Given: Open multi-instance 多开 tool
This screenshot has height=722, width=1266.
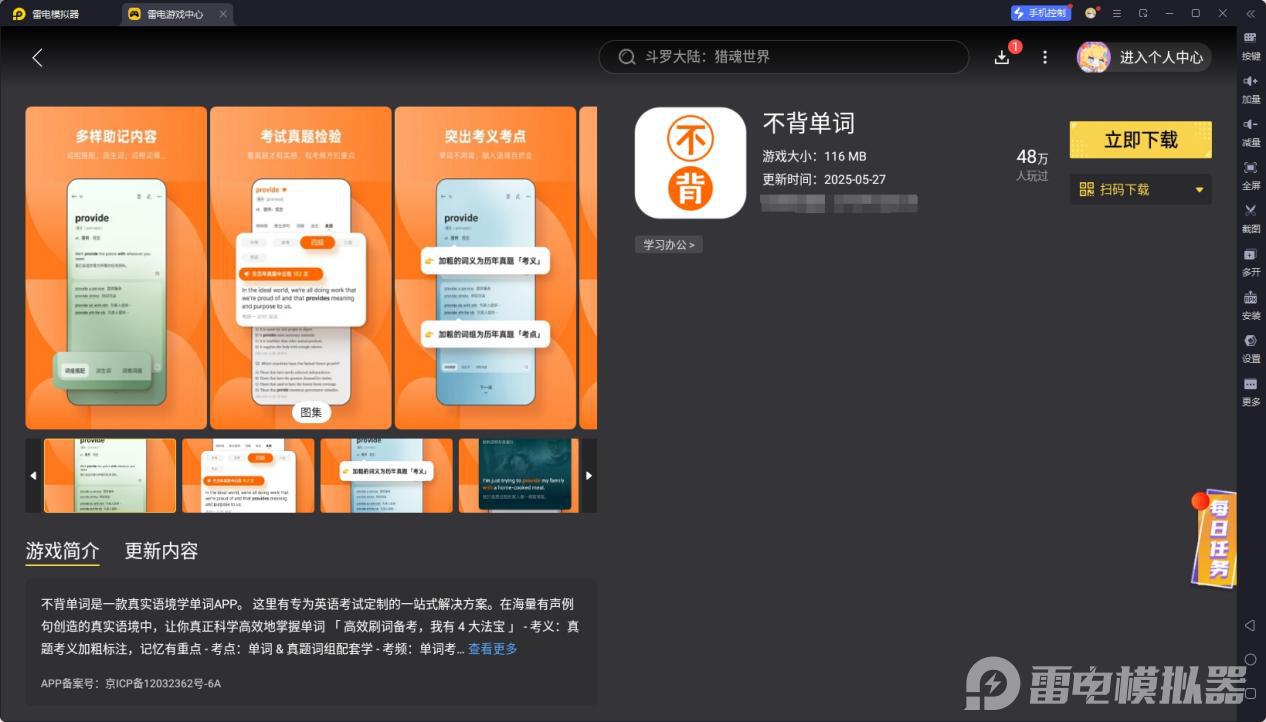Looking at the screenshot, I should tap(1250, 261).
